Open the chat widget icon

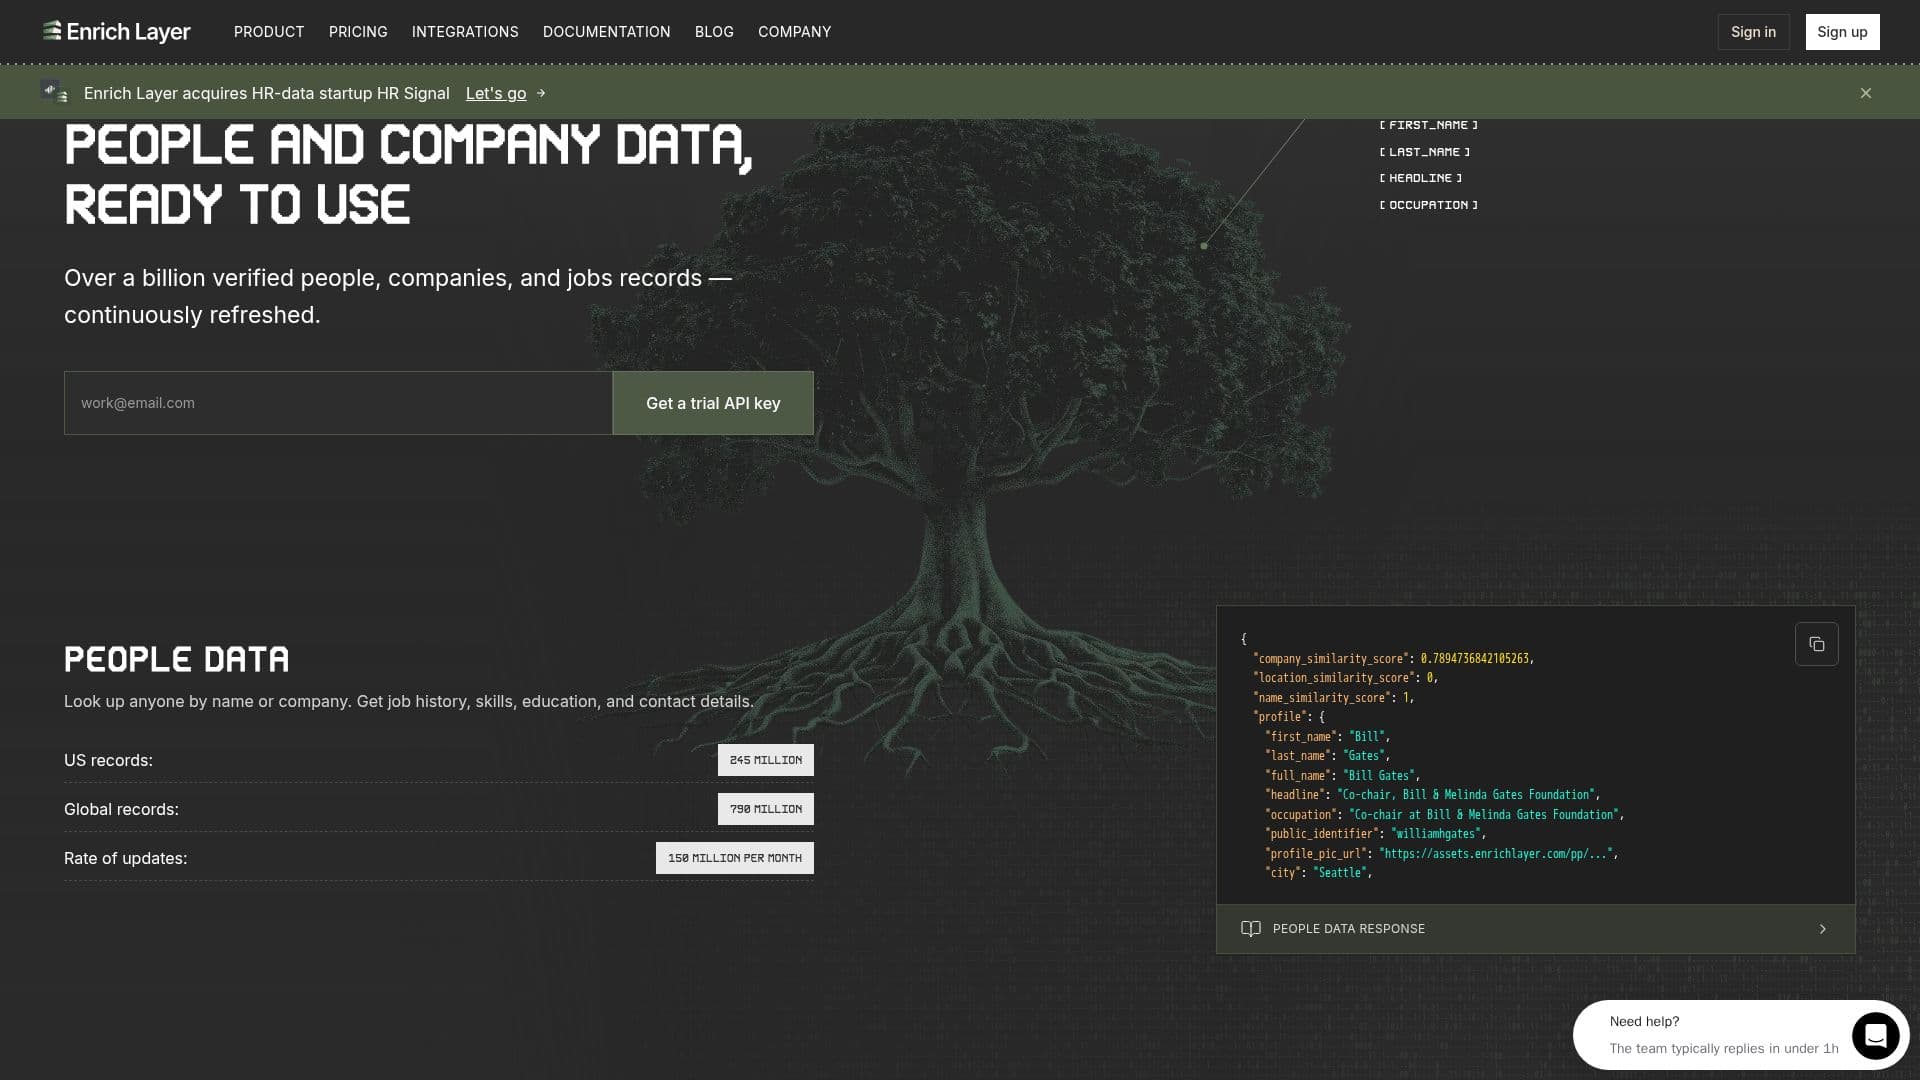[1876, 1036]
